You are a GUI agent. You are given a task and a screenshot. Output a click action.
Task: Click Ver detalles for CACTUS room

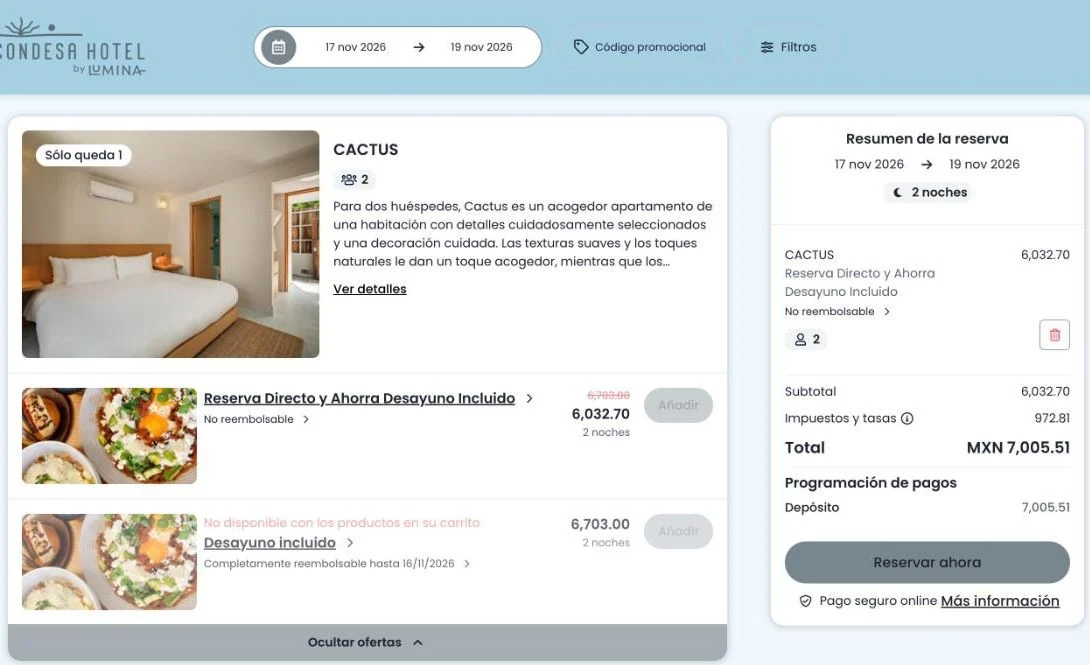tap(370, 289)
